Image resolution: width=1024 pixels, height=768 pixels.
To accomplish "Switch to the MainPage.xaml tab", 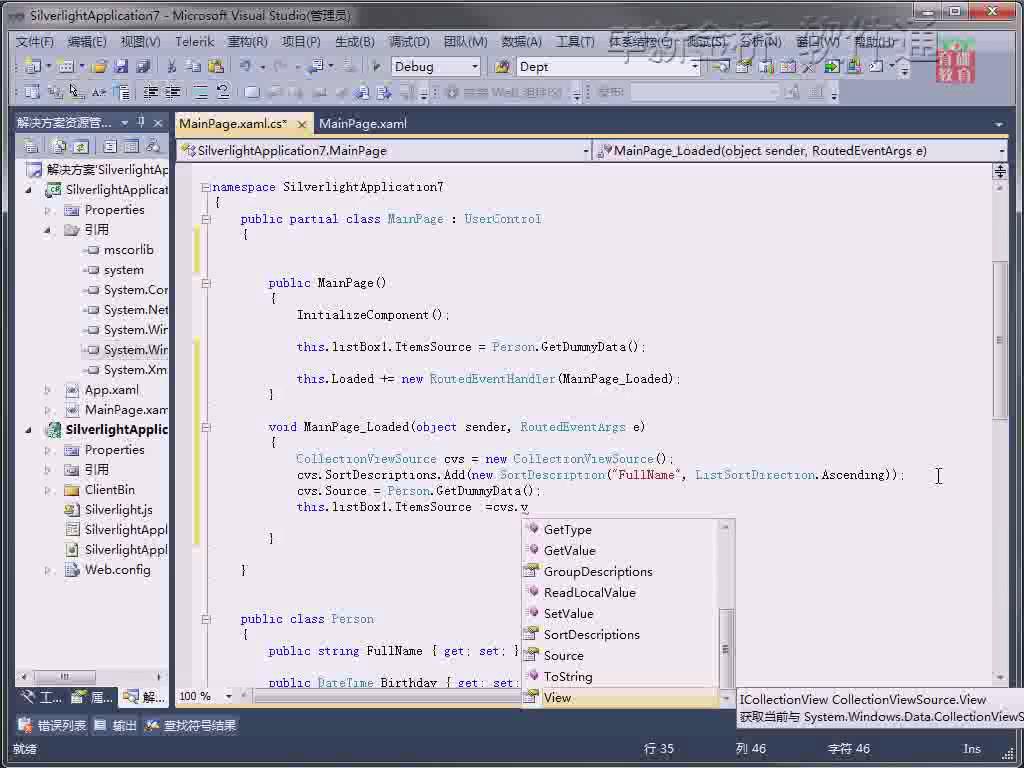I will pyautogui.click(x=363, y=123).
